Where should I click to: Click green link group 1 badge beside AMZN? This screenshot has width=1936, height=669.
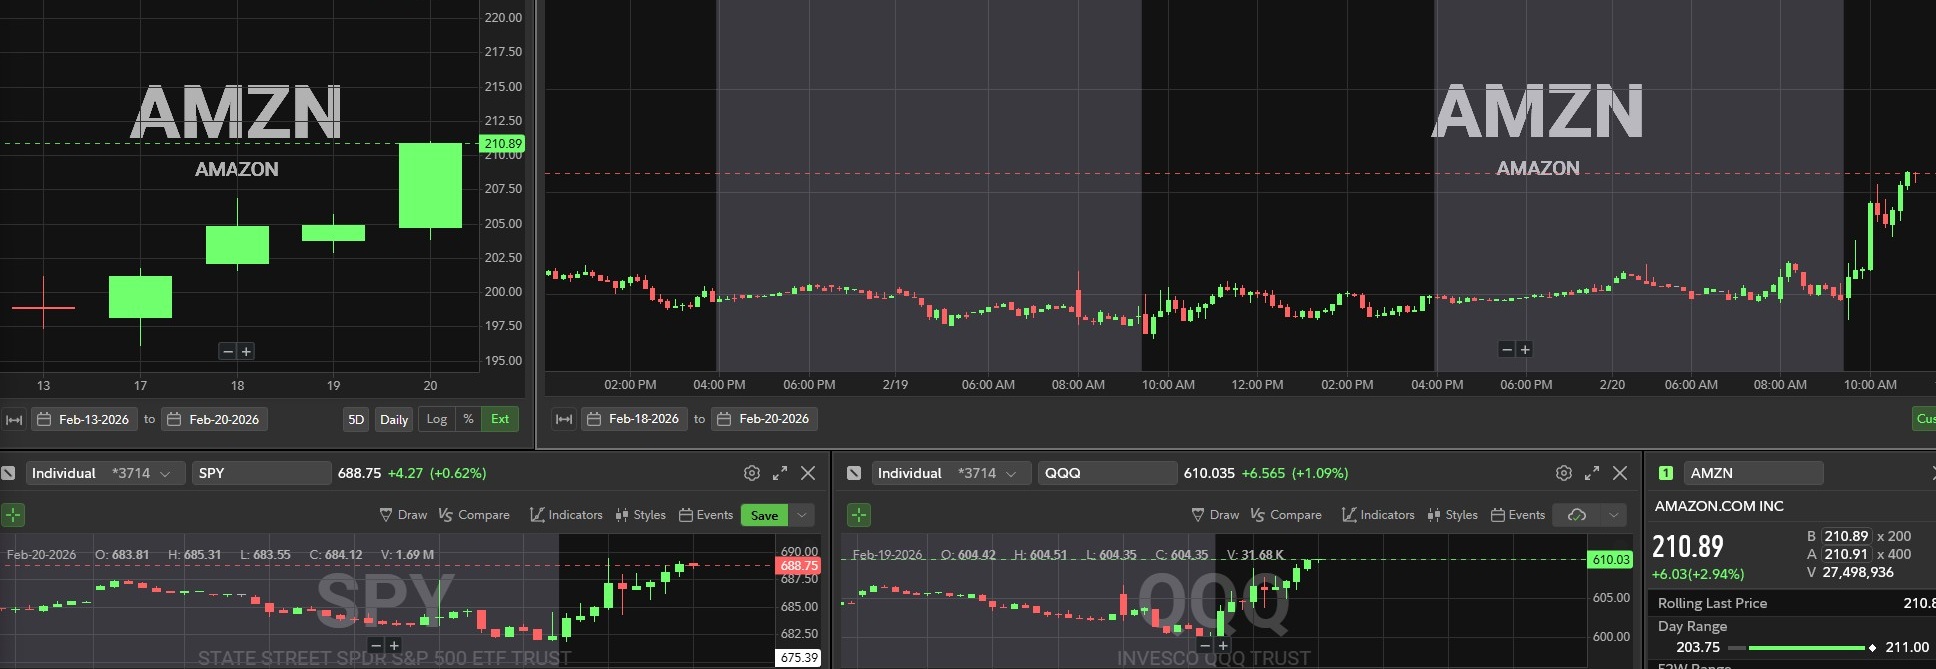(1666, 473)
